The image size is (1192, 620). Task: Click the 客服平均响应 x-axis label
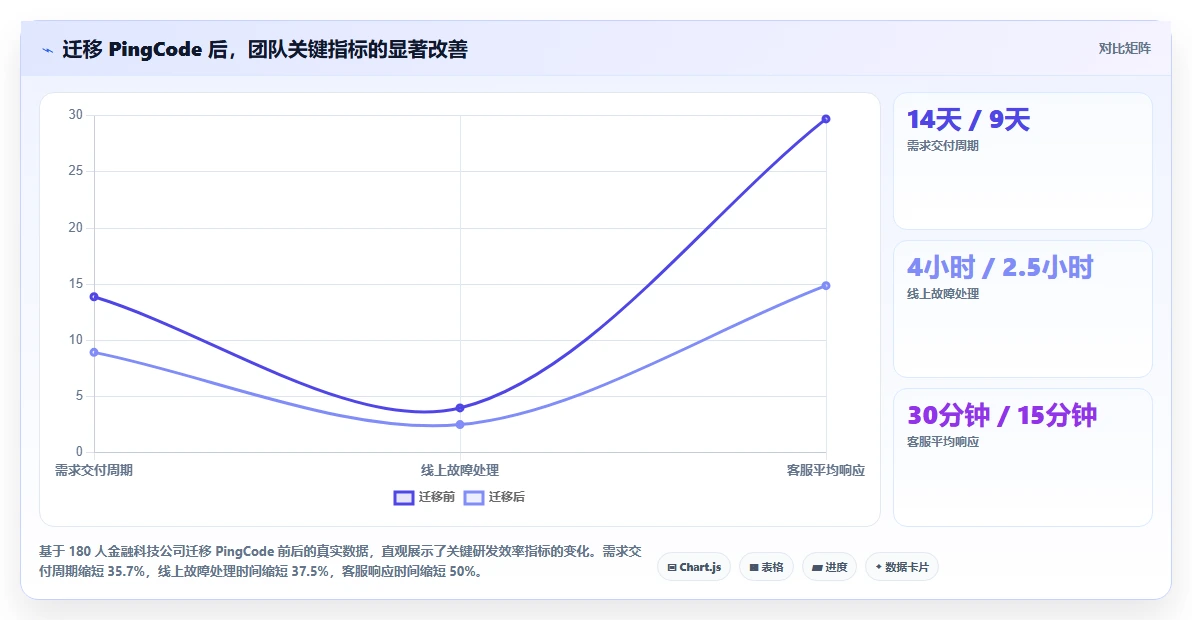coord(826,470)
